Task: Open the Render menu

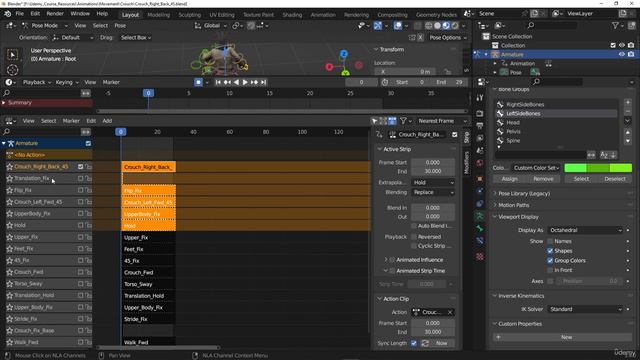Action: [x=55, y=13]
